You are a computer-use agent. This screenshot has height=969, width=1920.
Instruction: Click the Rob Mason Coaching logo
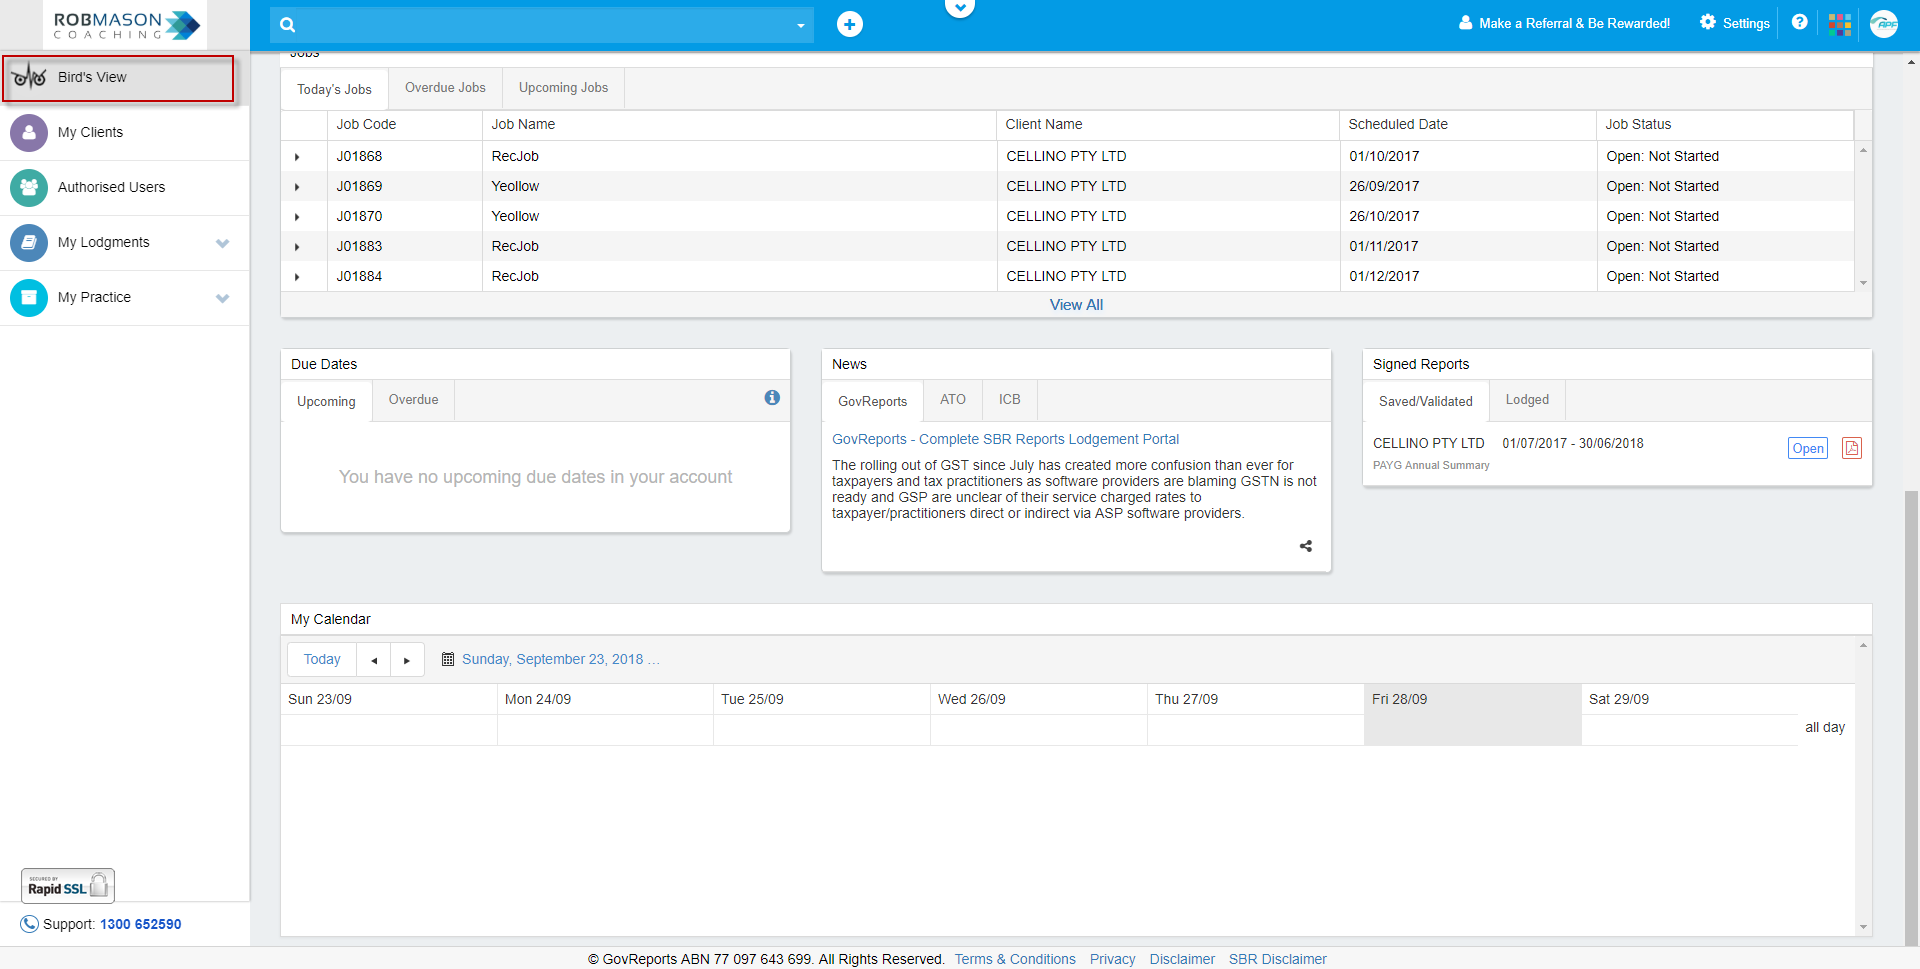(x=125, y=25)
